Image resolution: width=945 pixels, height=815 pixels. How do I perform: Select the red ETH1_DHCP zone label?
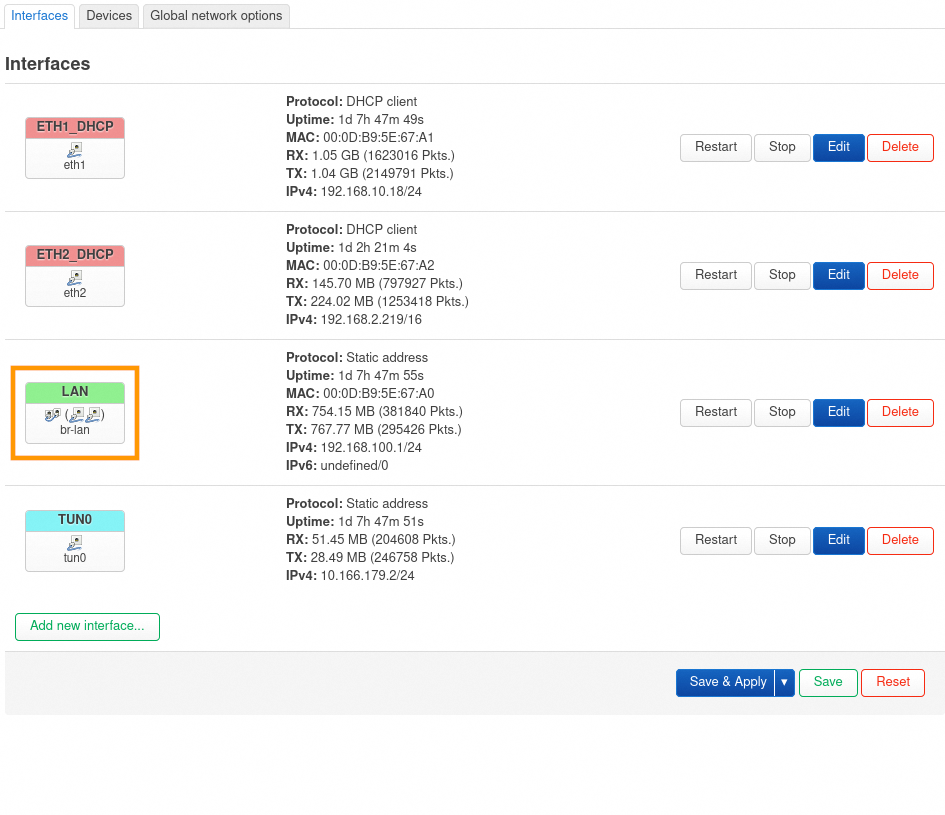[75, 127]
